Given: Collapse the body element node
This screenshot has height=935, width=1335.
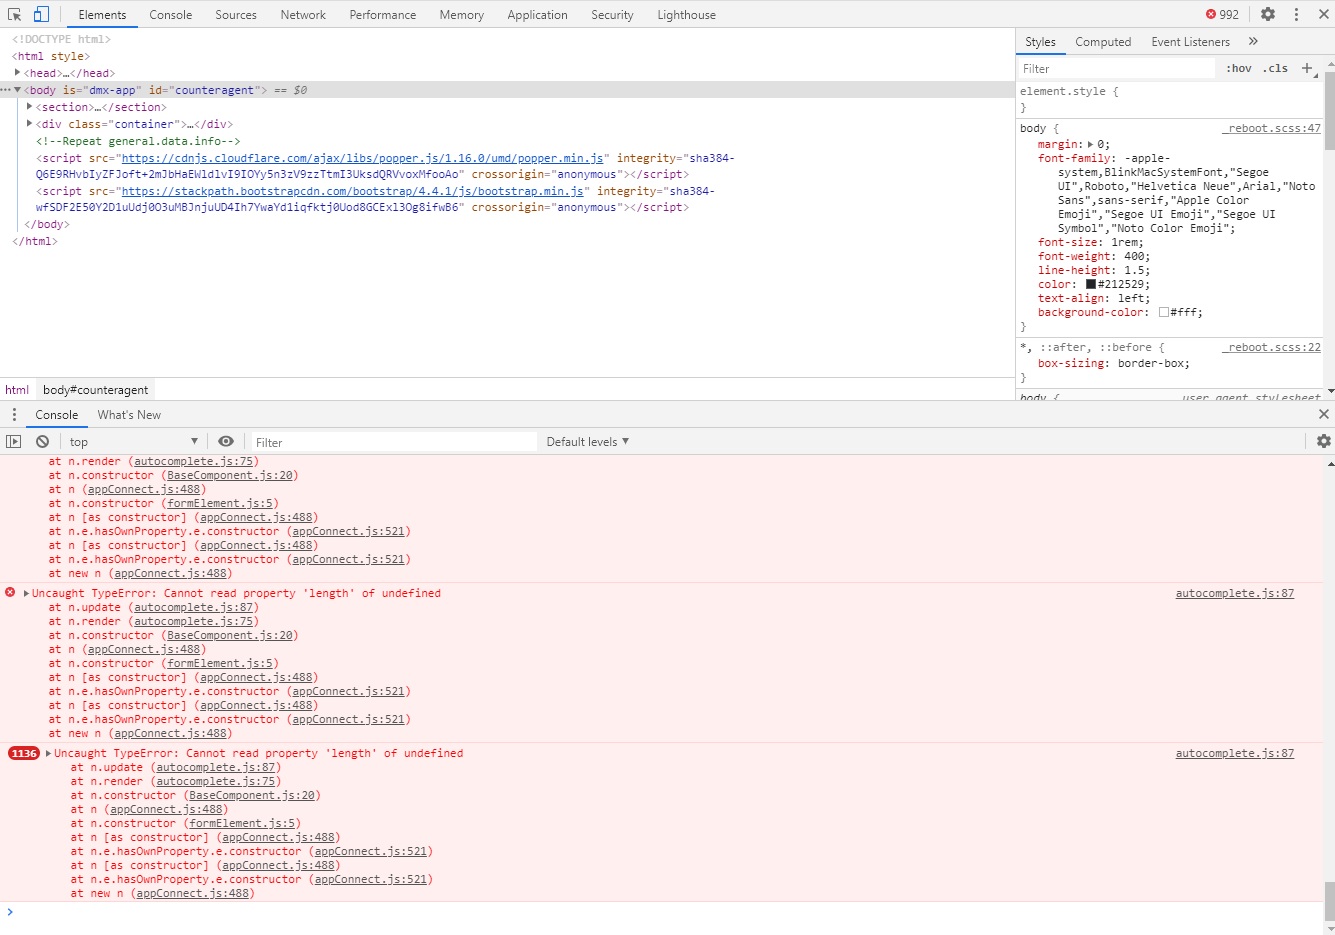Looking at the screenshot, I should 17,89.
